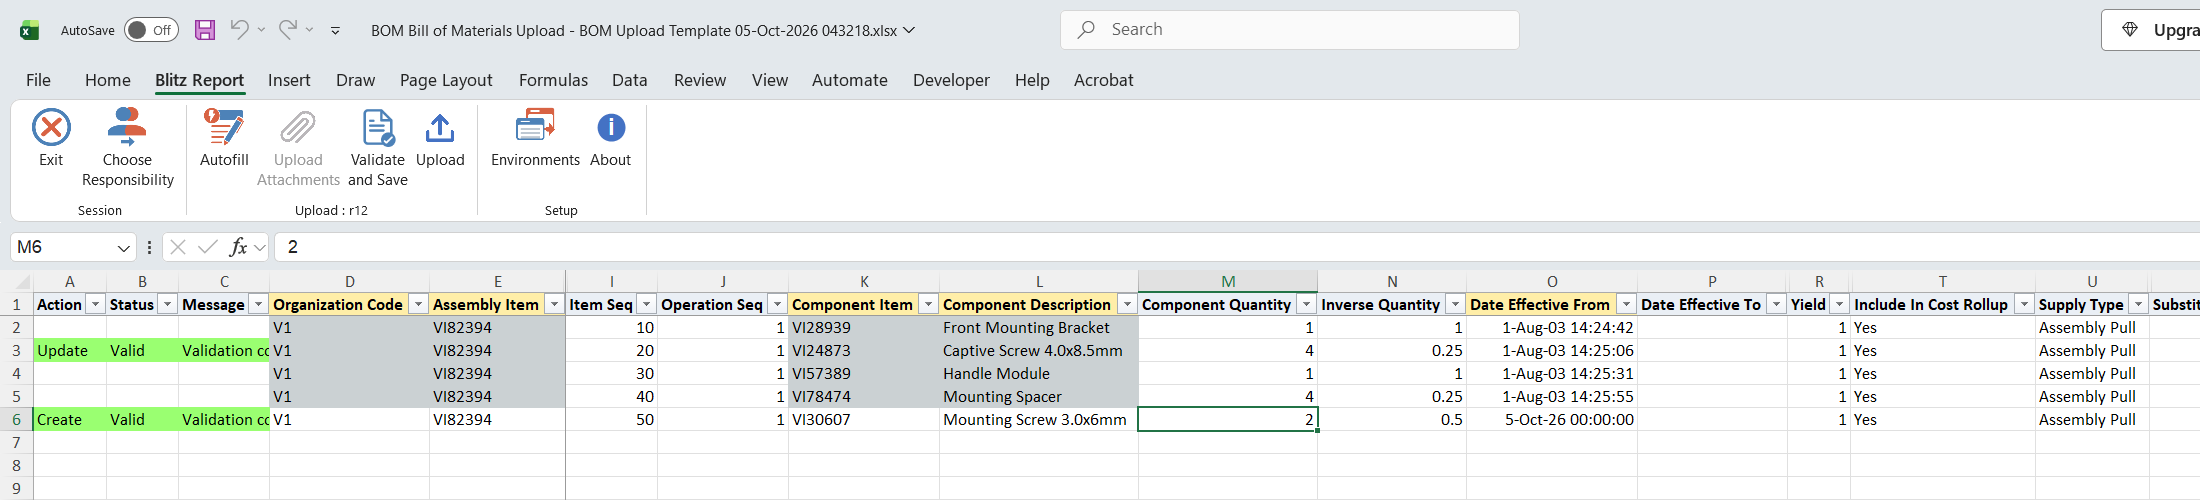This screenshot has width=2200, height=500.
Task: Click the Excel app icon
Action: 29,30
